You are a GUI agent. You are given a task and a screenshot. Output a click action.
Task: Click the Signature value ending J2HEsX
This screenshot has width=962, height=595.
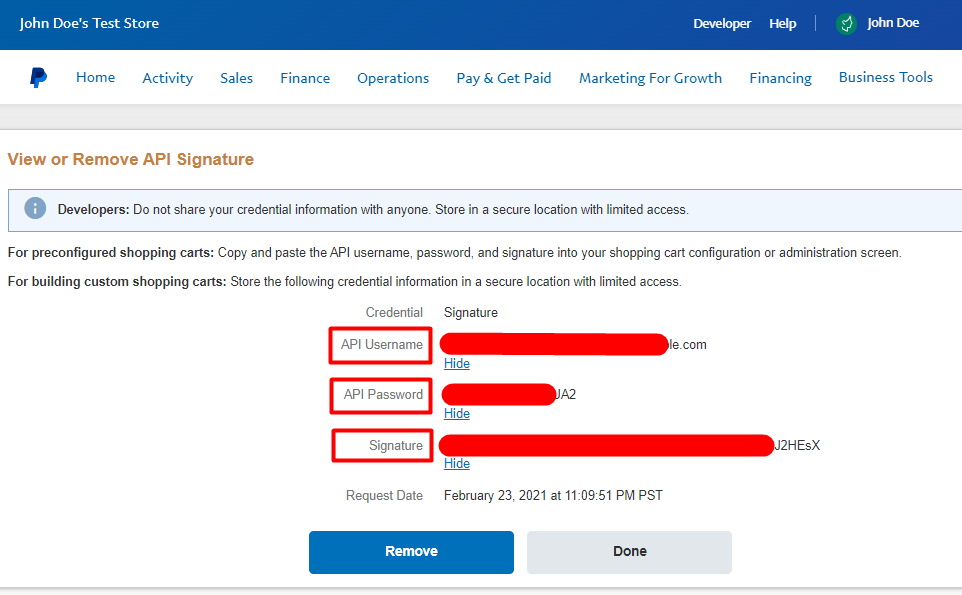coord(629,445)
